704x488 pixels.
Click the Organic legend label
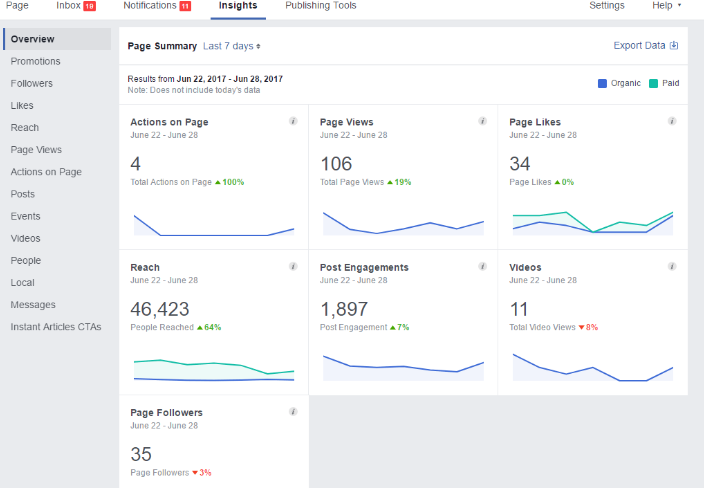point(625,83)
